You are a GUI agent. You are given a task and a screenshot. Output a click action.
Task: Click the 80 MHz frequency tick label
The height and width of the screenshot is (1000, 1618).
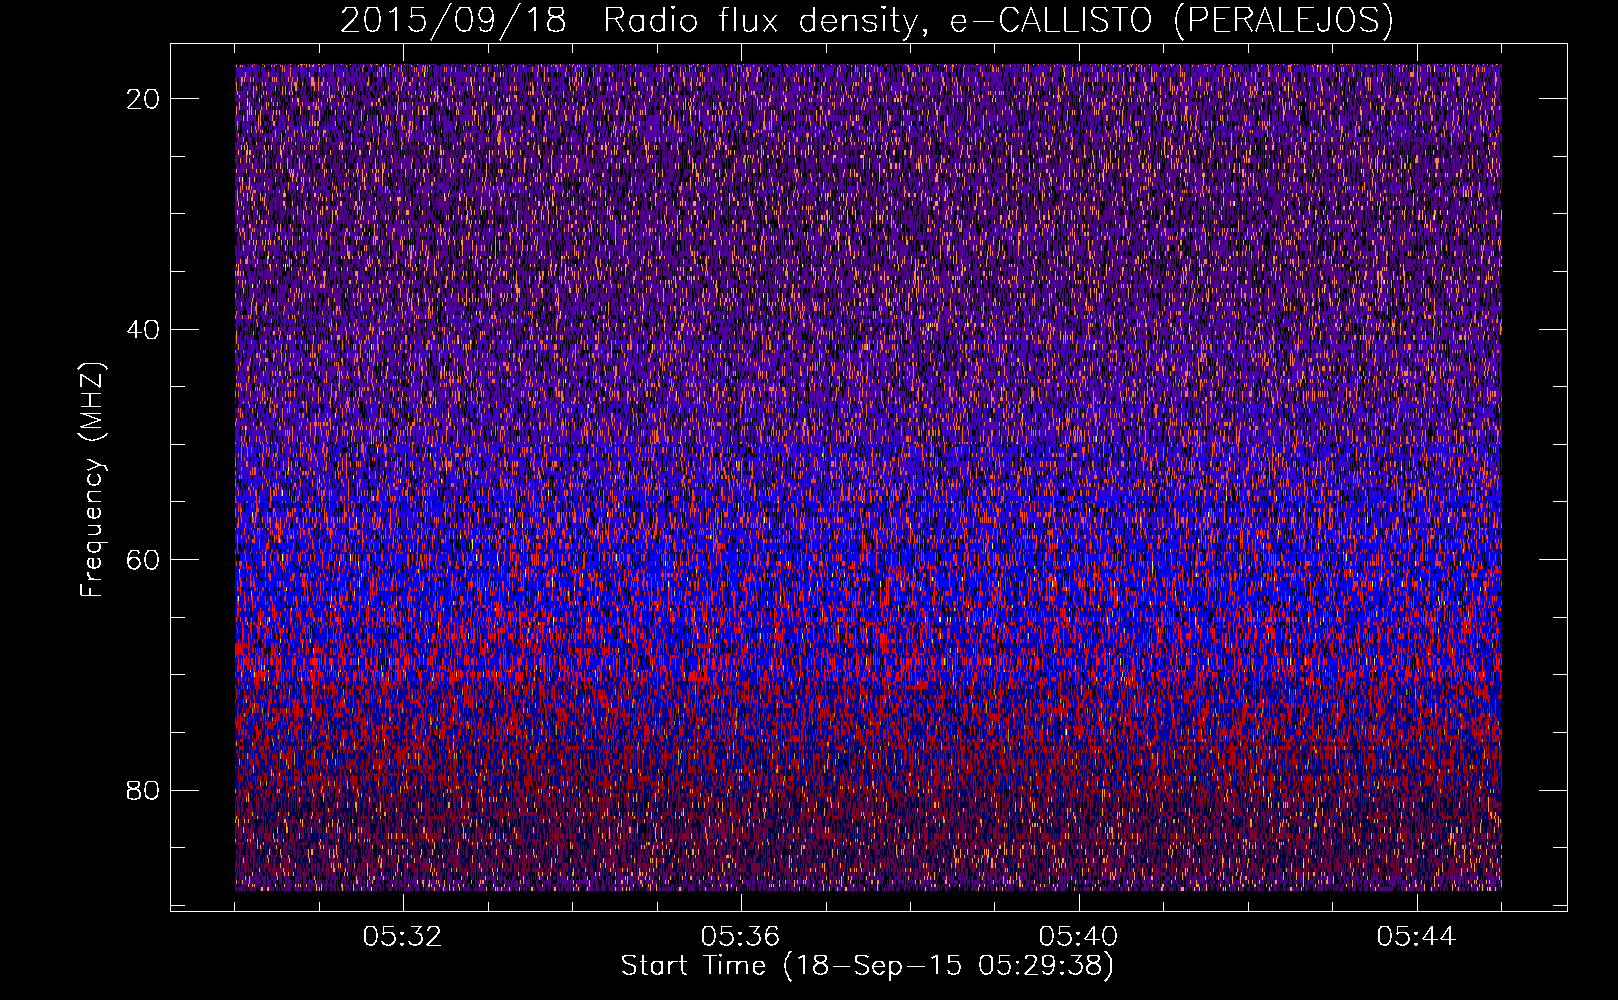(144, 790)
